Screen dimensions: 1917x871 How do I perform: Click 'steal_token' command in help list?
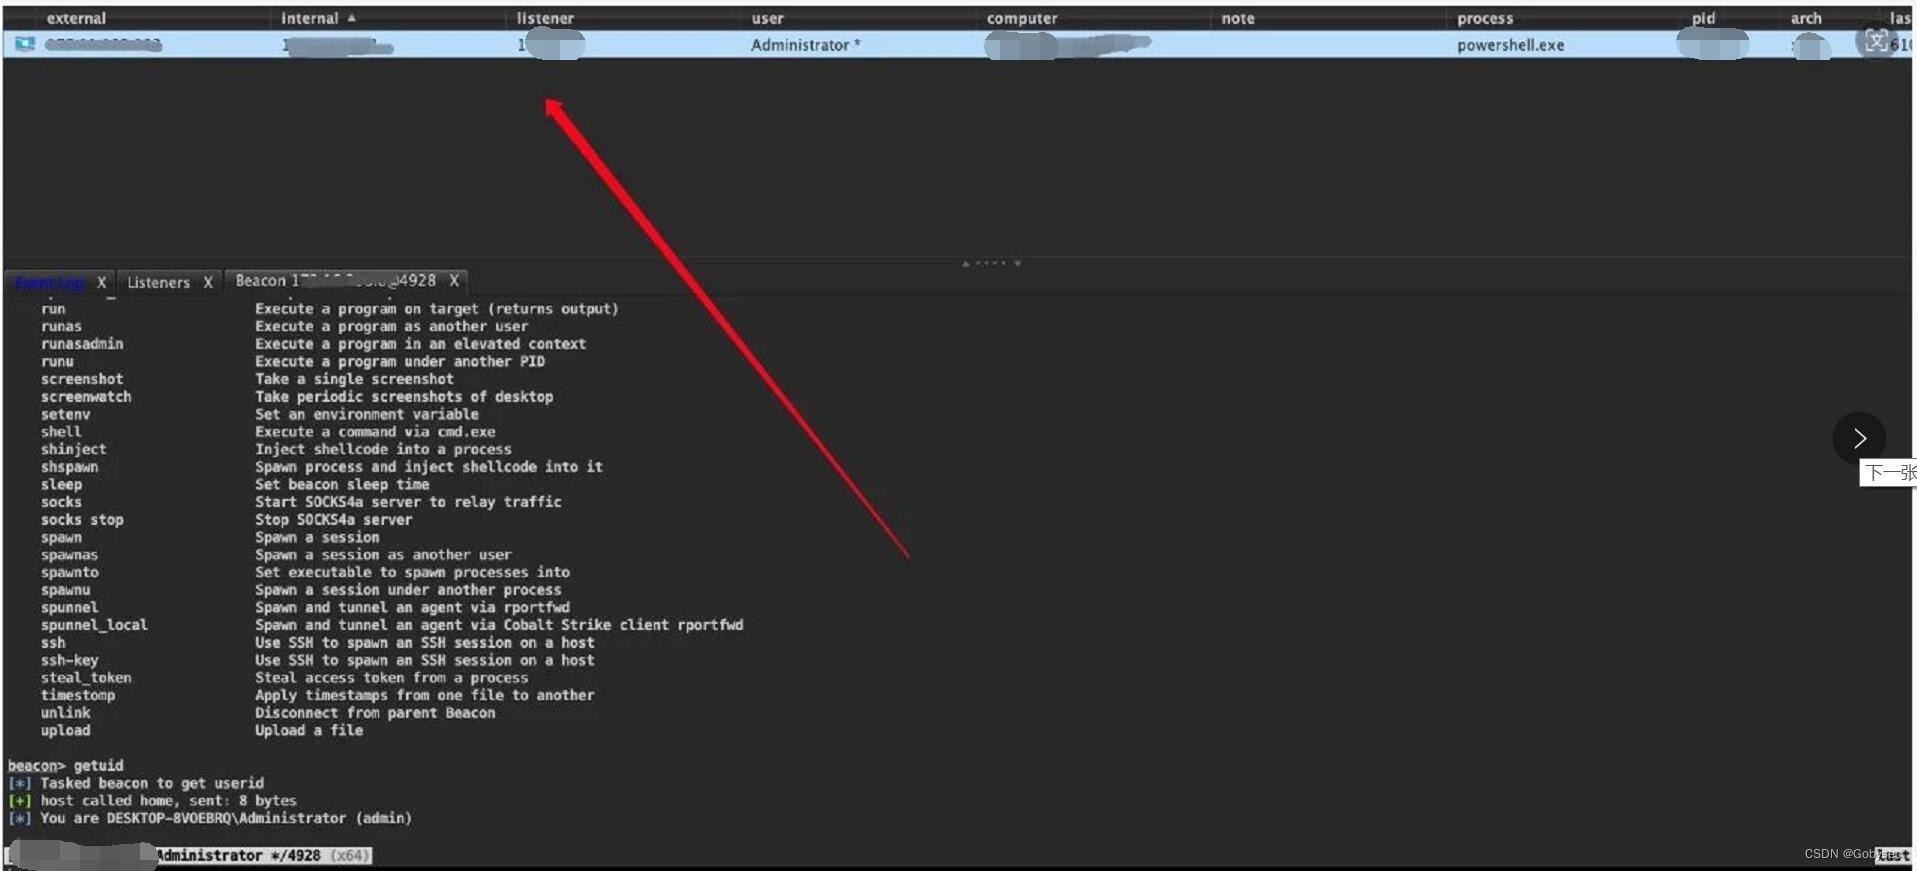click(86, 678)
